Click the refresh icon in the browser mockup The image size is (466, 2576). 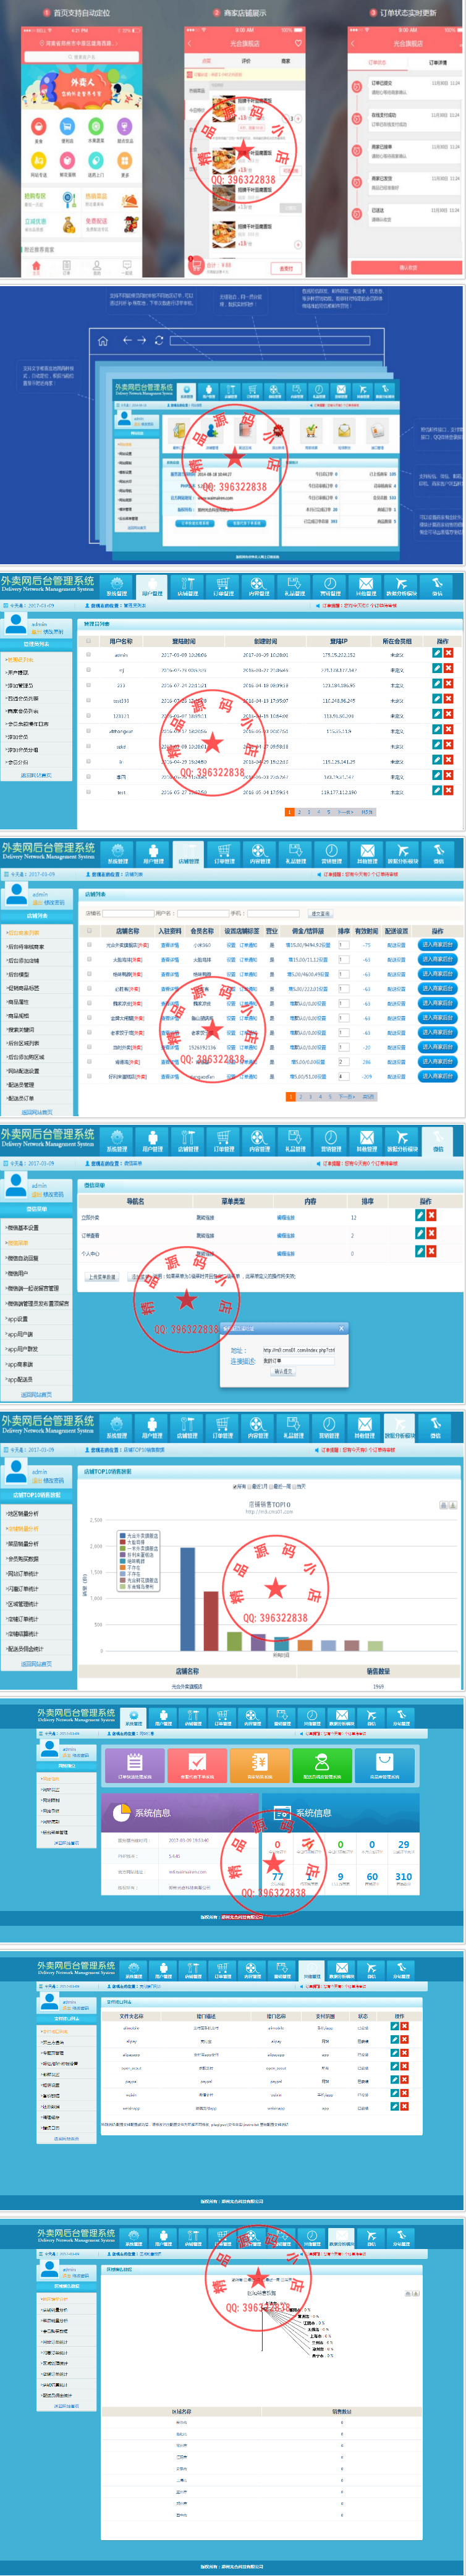point(159,340)
